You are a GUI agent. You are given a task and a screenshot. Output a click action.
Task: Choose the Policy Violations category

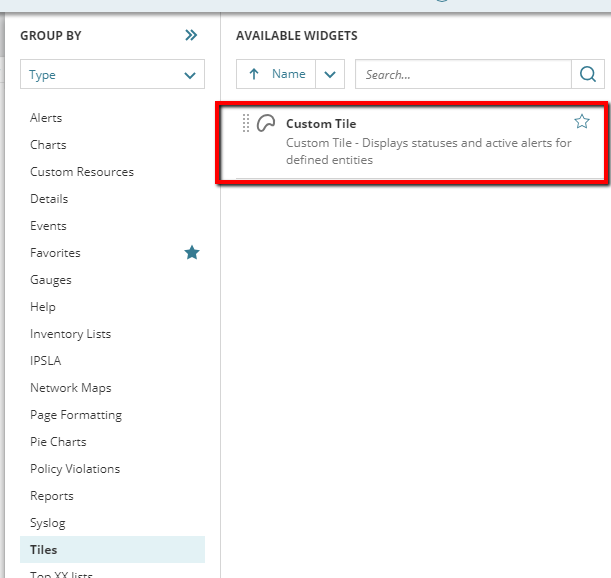point(75,469)
